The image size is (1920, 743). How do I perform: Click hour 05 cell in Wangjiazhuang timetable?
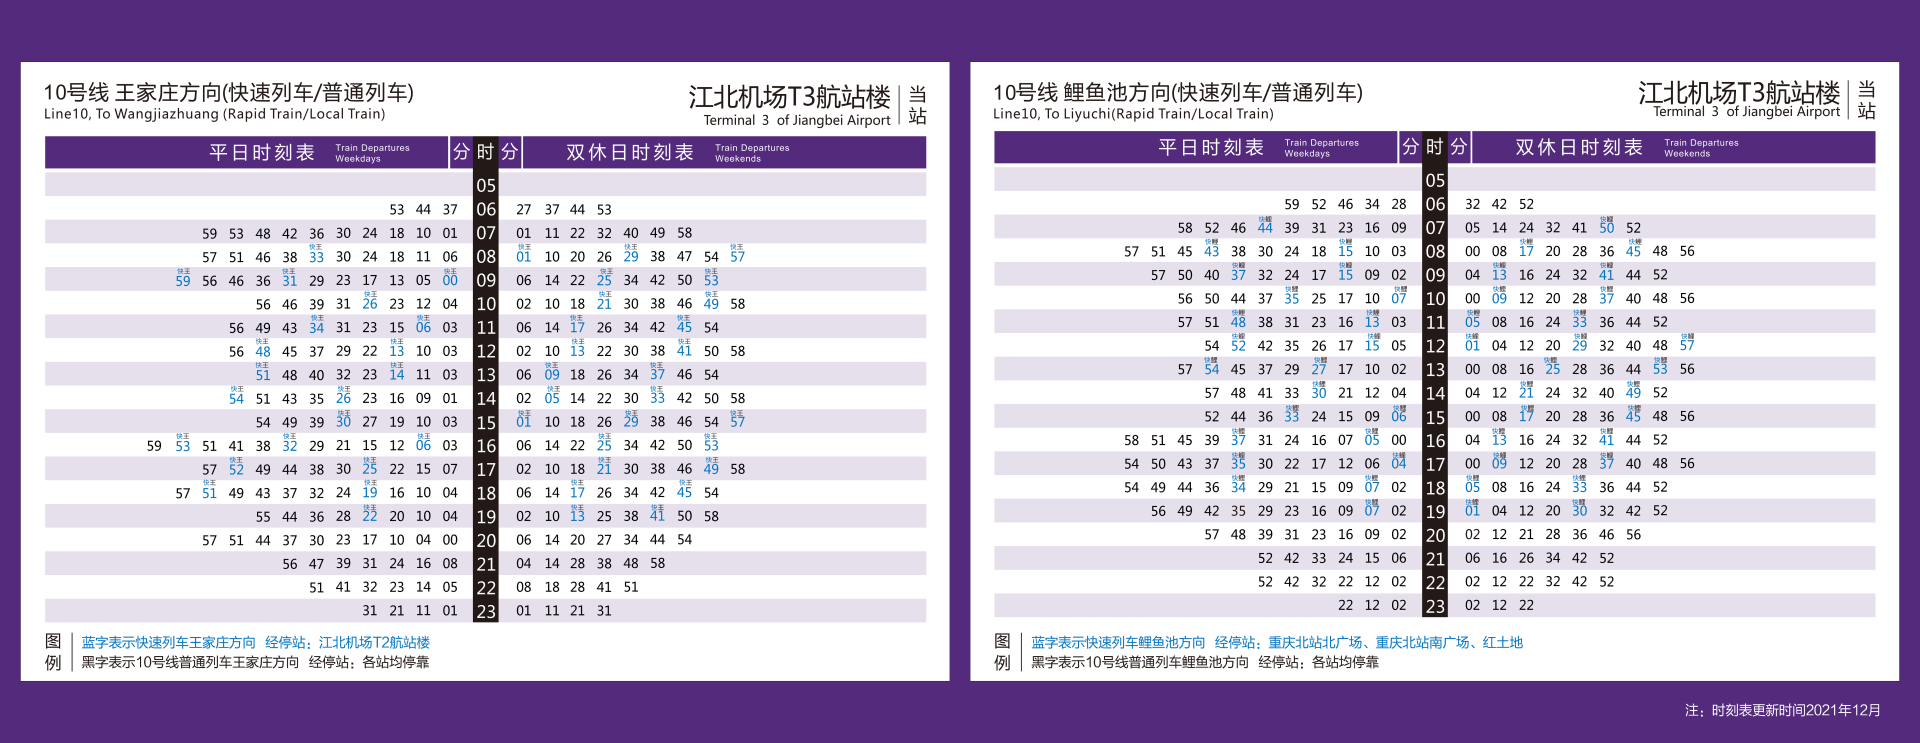(x=486, y=185)
